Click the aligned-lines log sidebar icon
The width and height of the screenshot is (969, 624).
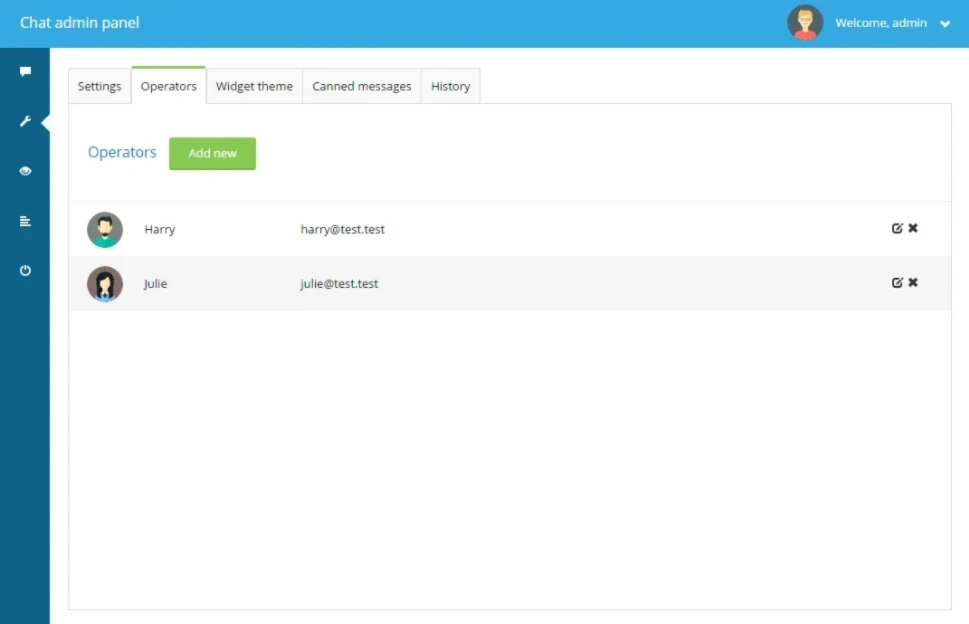point(25,221)
